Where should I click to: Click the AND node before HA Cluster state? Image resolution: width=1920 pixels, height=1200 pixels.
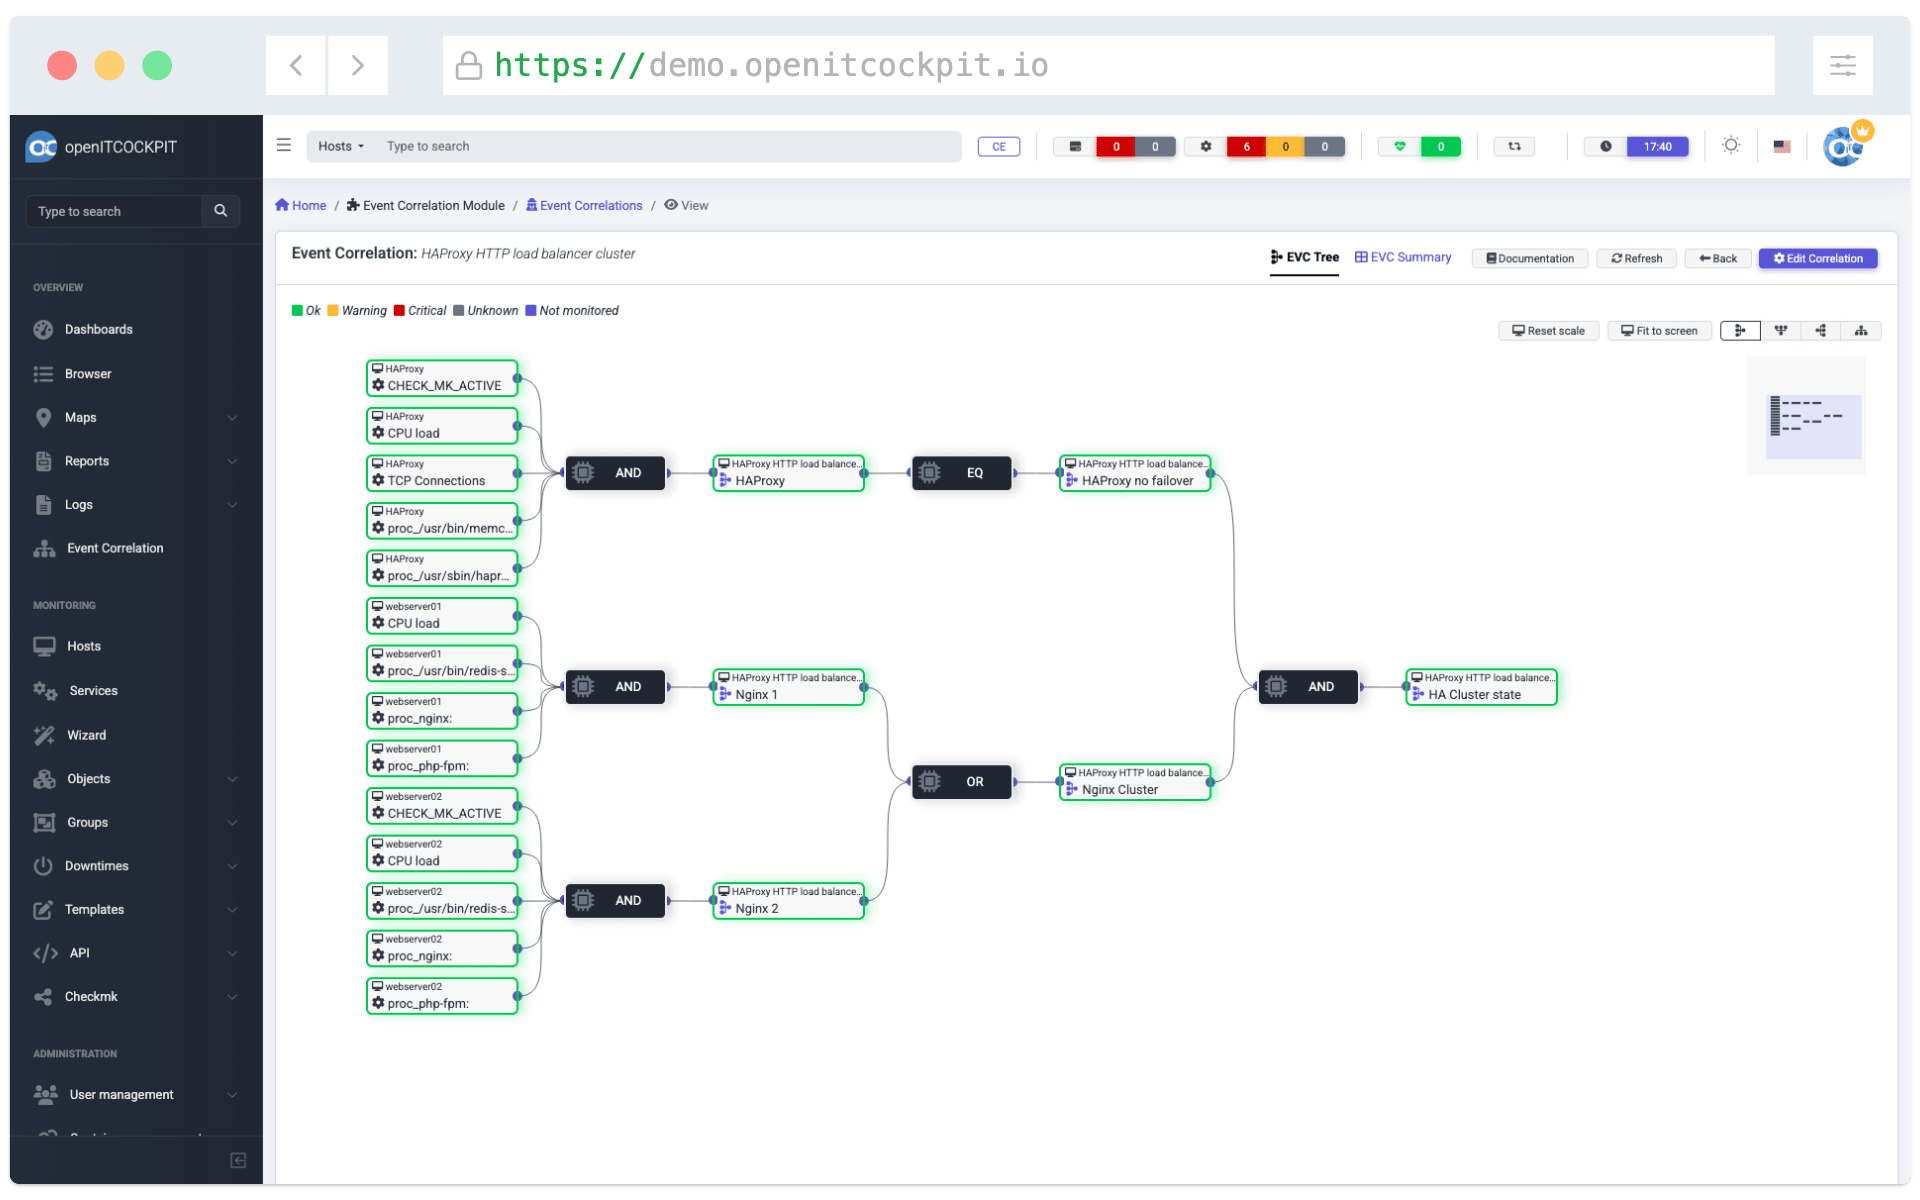(1308, 687)
